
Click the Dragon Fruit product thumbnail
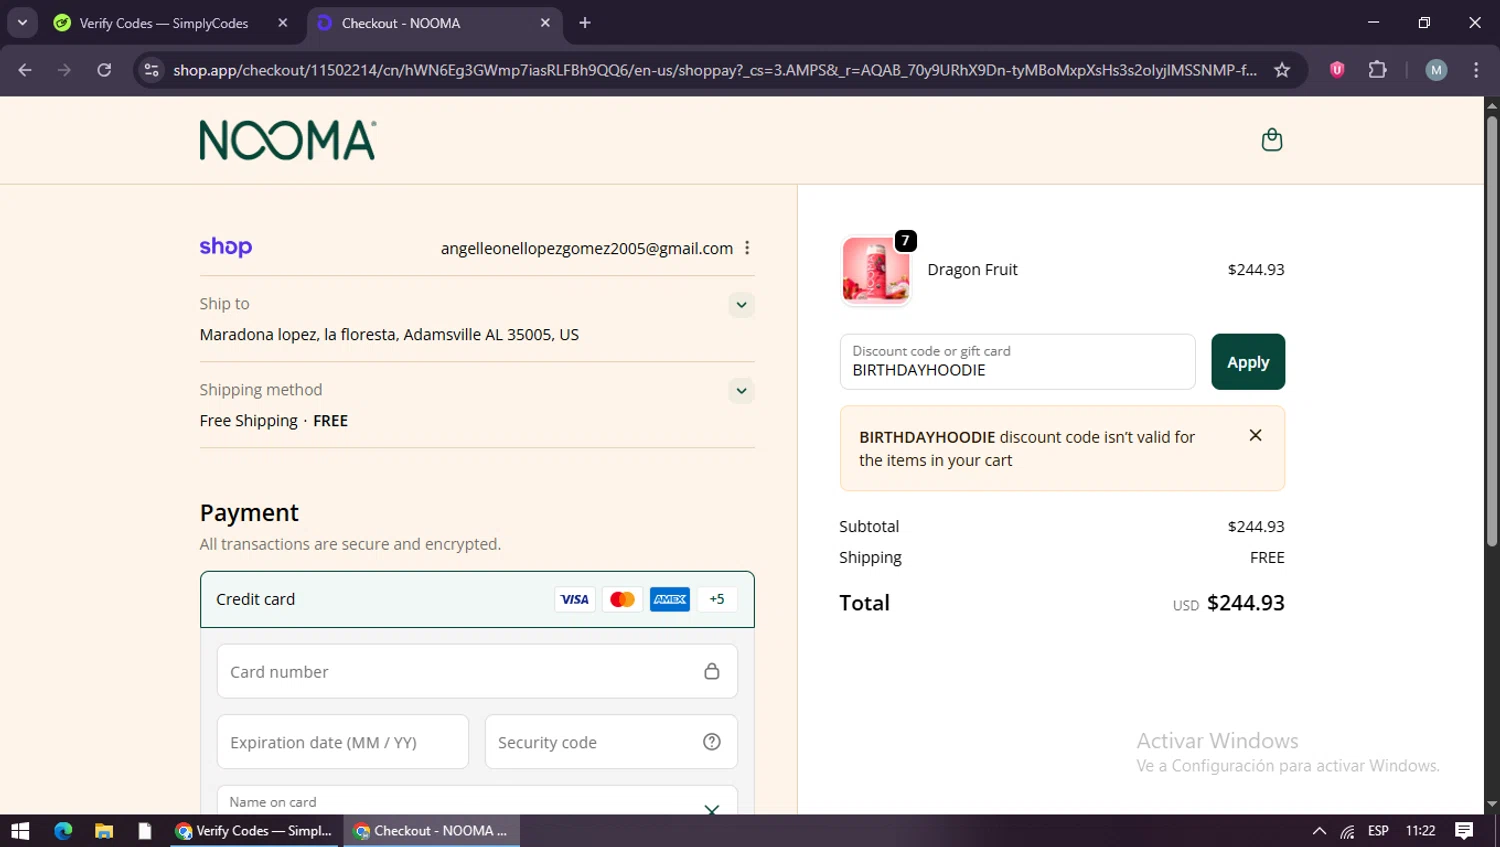(875, 270)
